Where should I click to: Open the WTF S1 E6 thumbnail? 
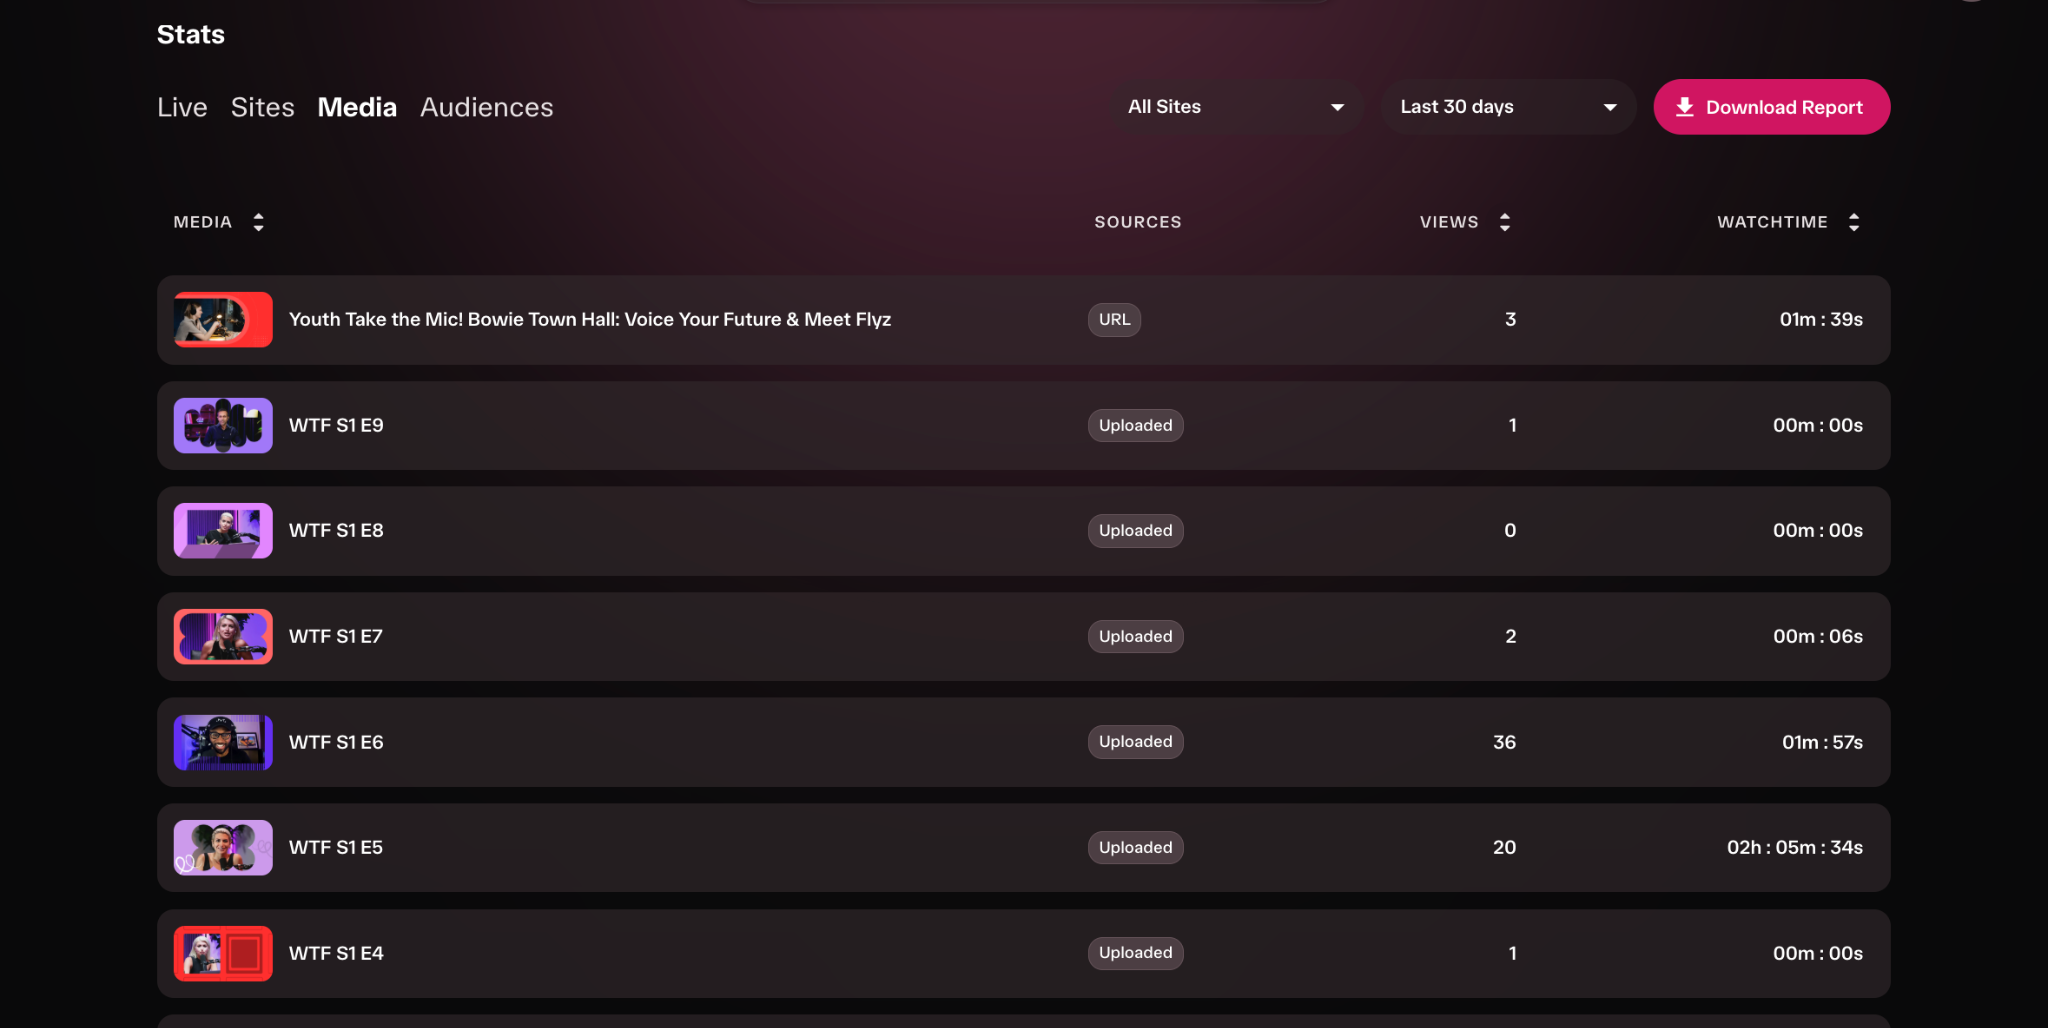point(223,742)
